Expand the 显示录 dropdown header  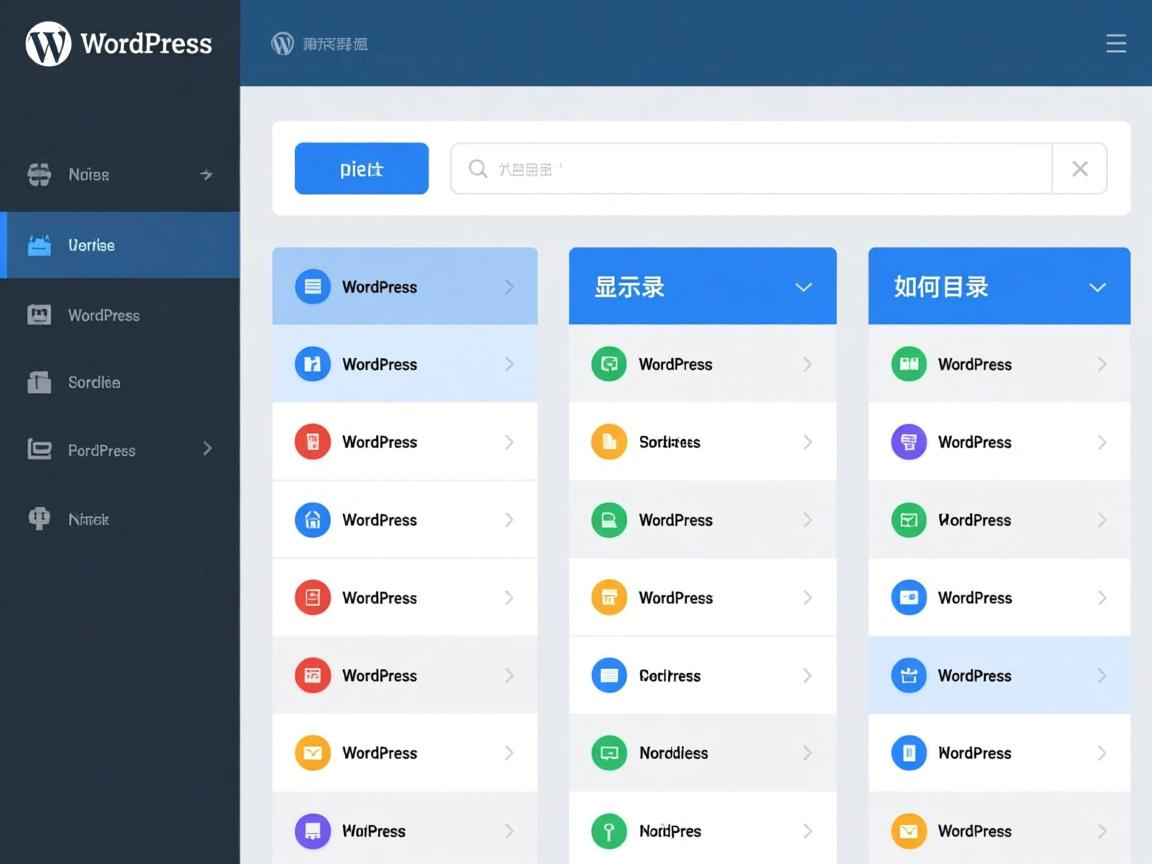click(702, 286)
